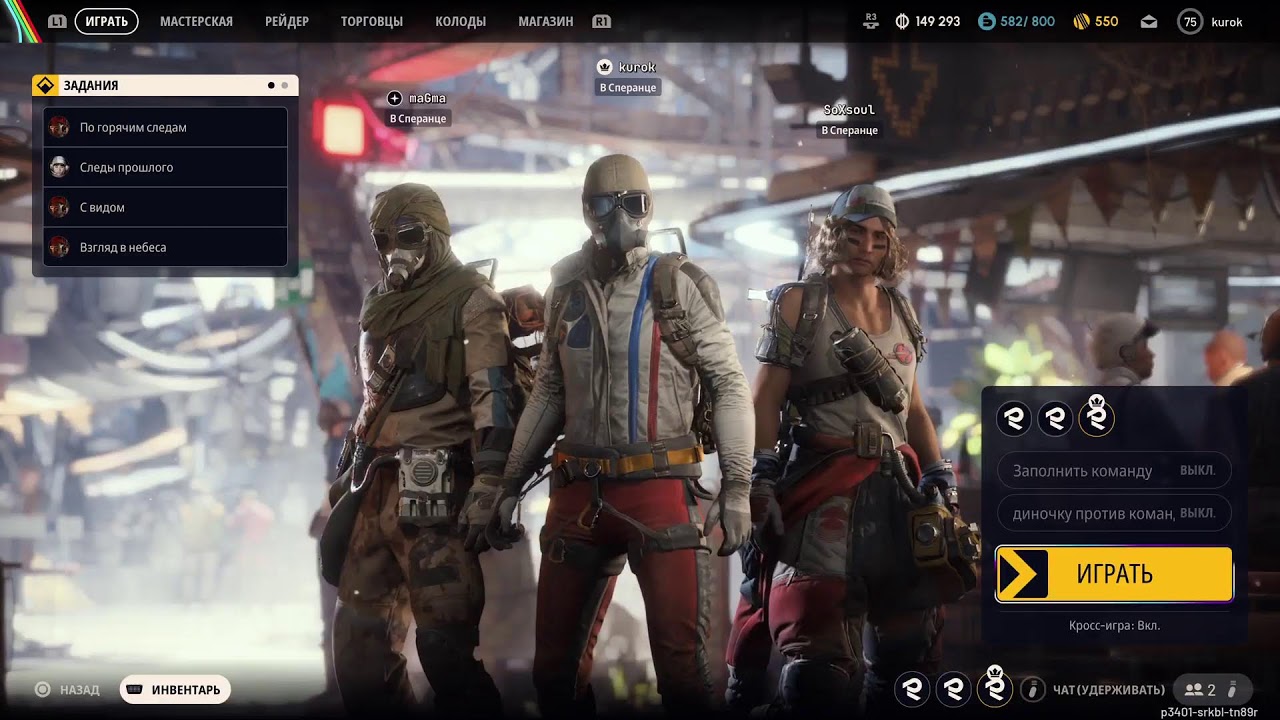This screenshot has width=1280, height=720.
Task: Click the gold striped token icon beside 550
Action: click(x=1081, y=21)
